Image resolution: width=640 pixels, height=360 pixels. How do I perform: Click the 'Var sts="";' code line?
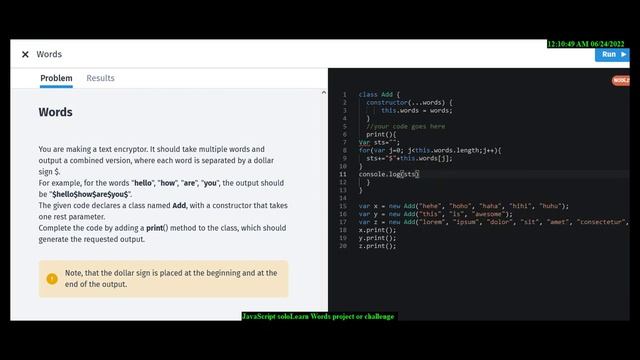379,142
